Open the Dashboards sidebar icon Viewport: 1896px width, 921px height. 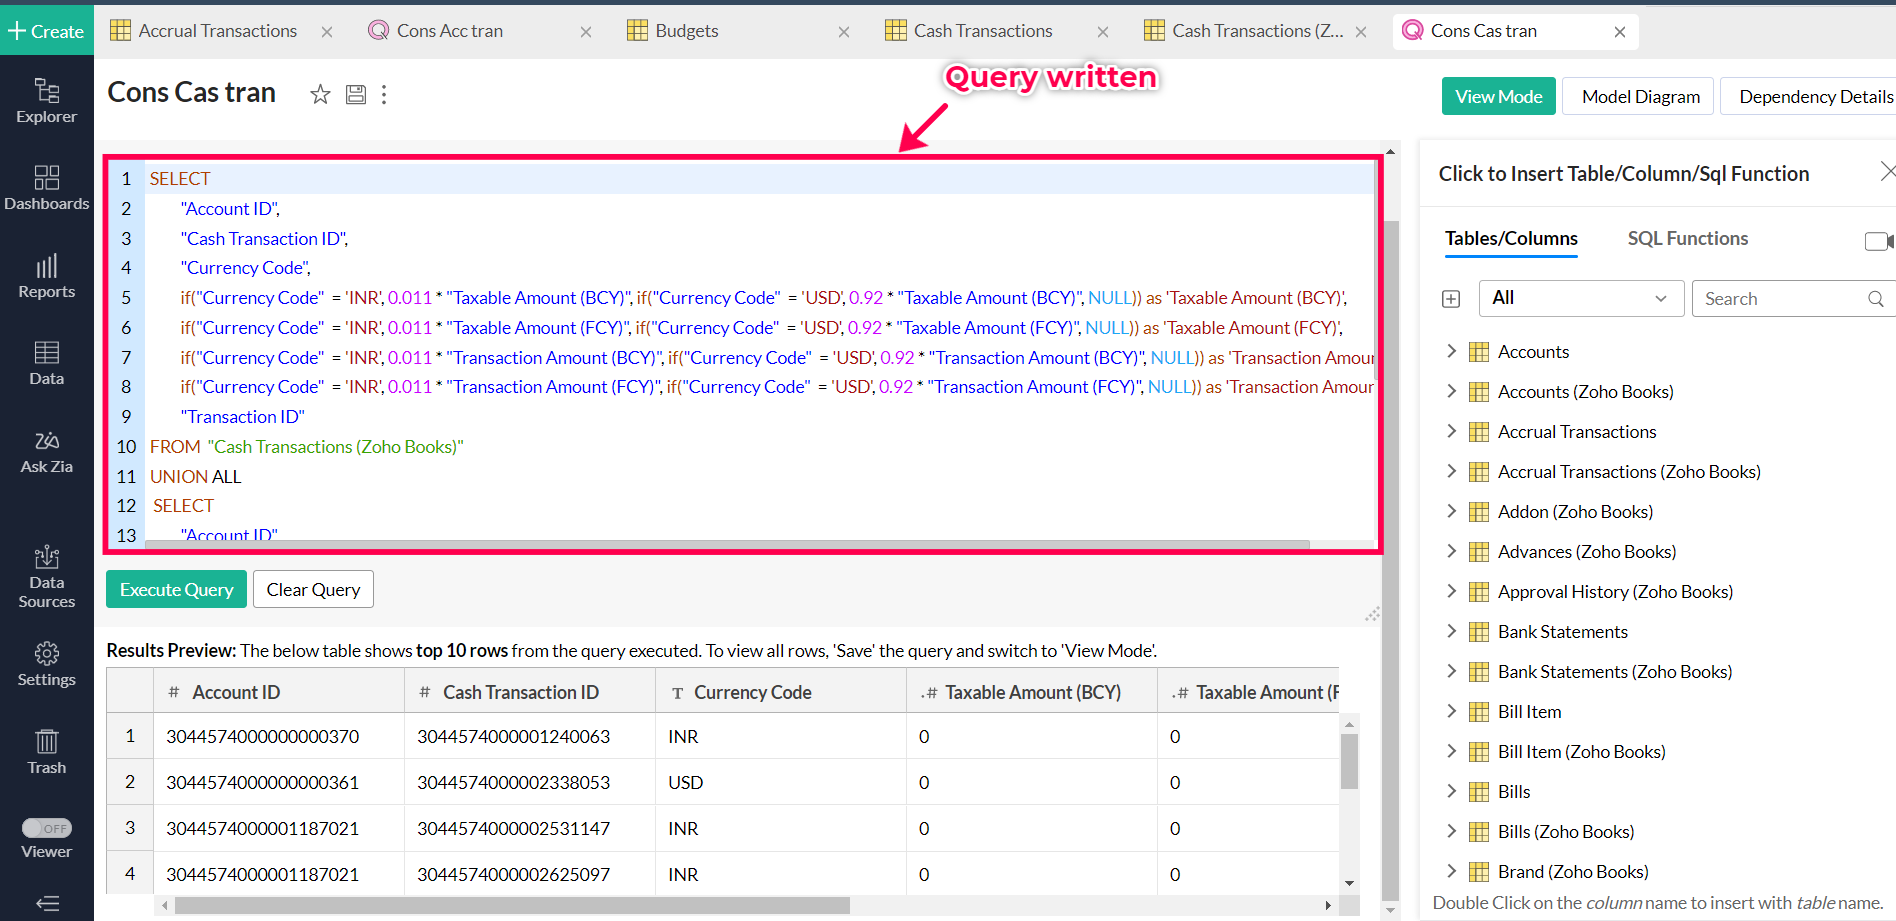point(46,187)
